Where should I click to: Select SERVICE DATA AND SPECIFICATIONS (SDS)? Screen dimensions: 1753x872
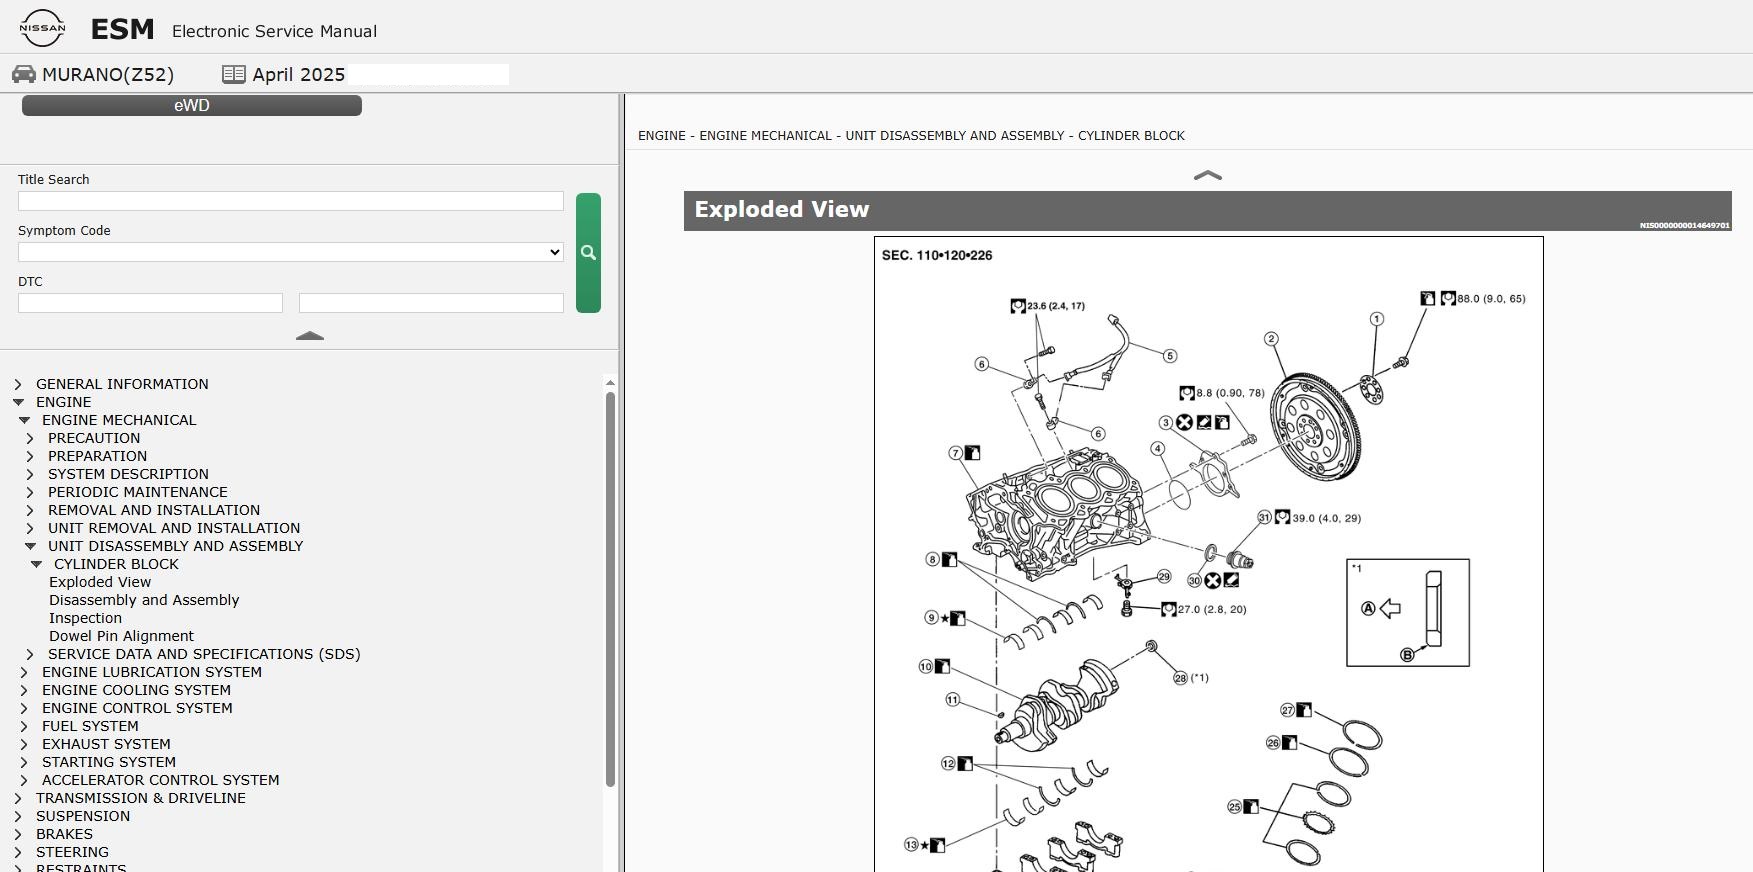(x=204, y=654)
